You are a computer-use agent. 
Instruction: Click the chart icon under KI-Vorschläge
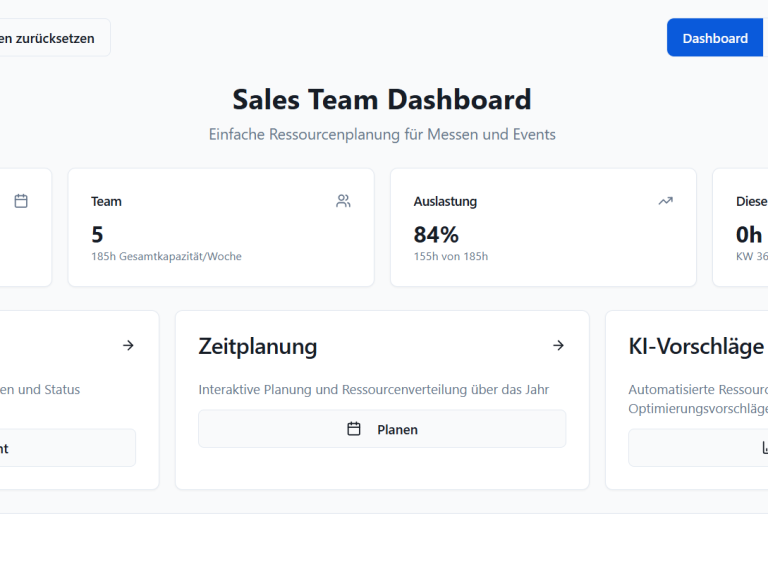764,448
